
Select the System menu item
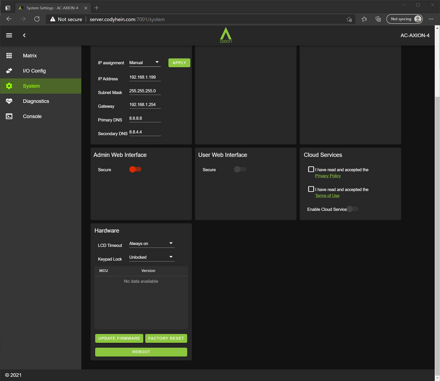pyautogui.click(x=41, y=86)
